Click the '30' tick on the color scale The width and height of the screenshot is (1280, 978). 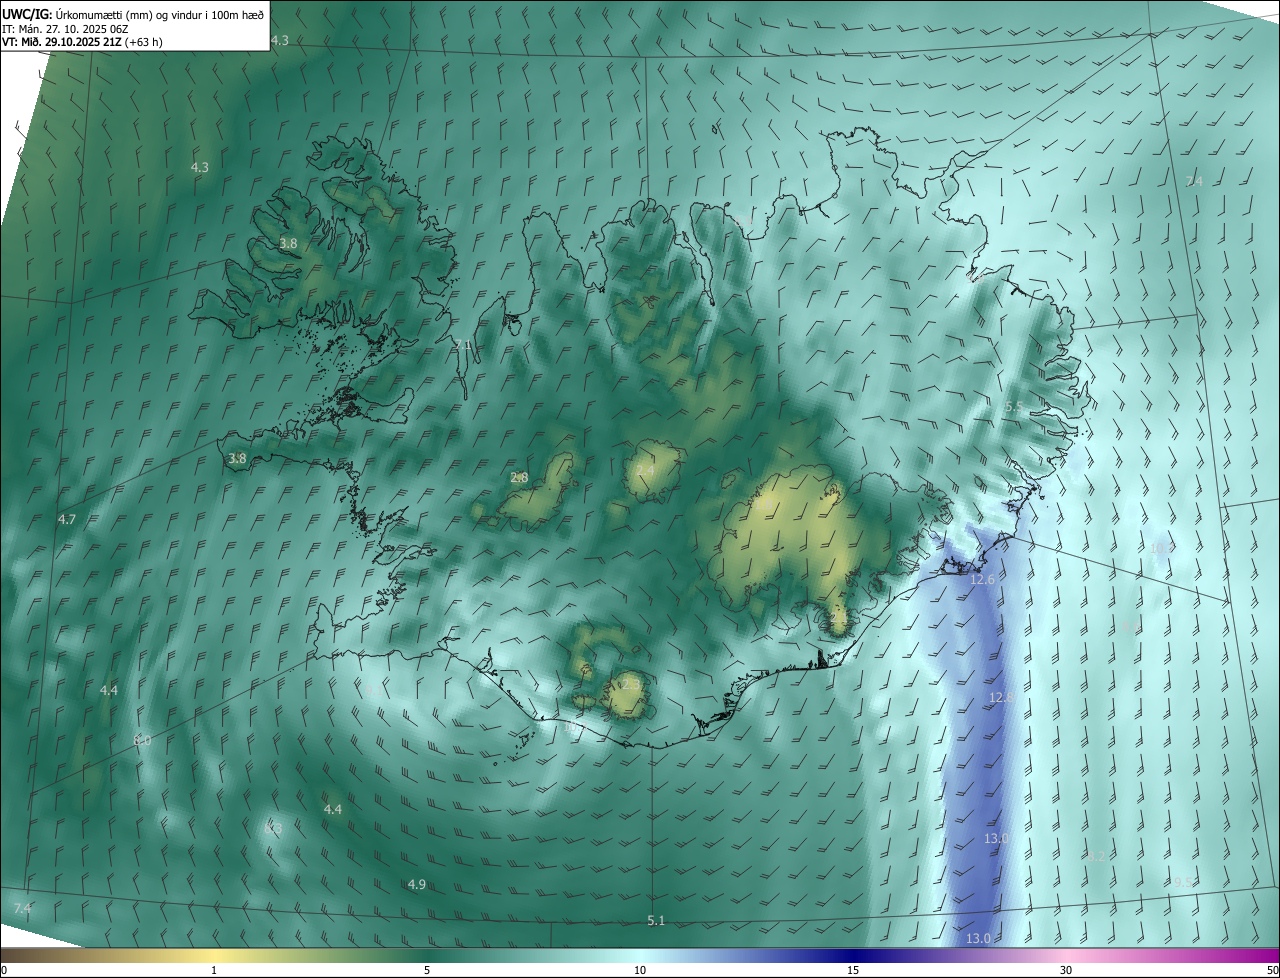[1066, 970]
